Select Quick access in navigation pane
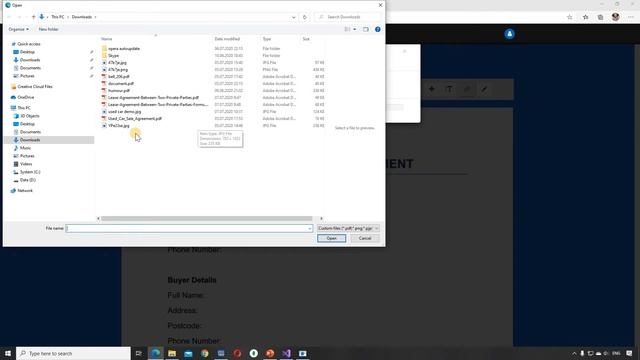This screenshot has width=640, height=360. pos(29,44)
